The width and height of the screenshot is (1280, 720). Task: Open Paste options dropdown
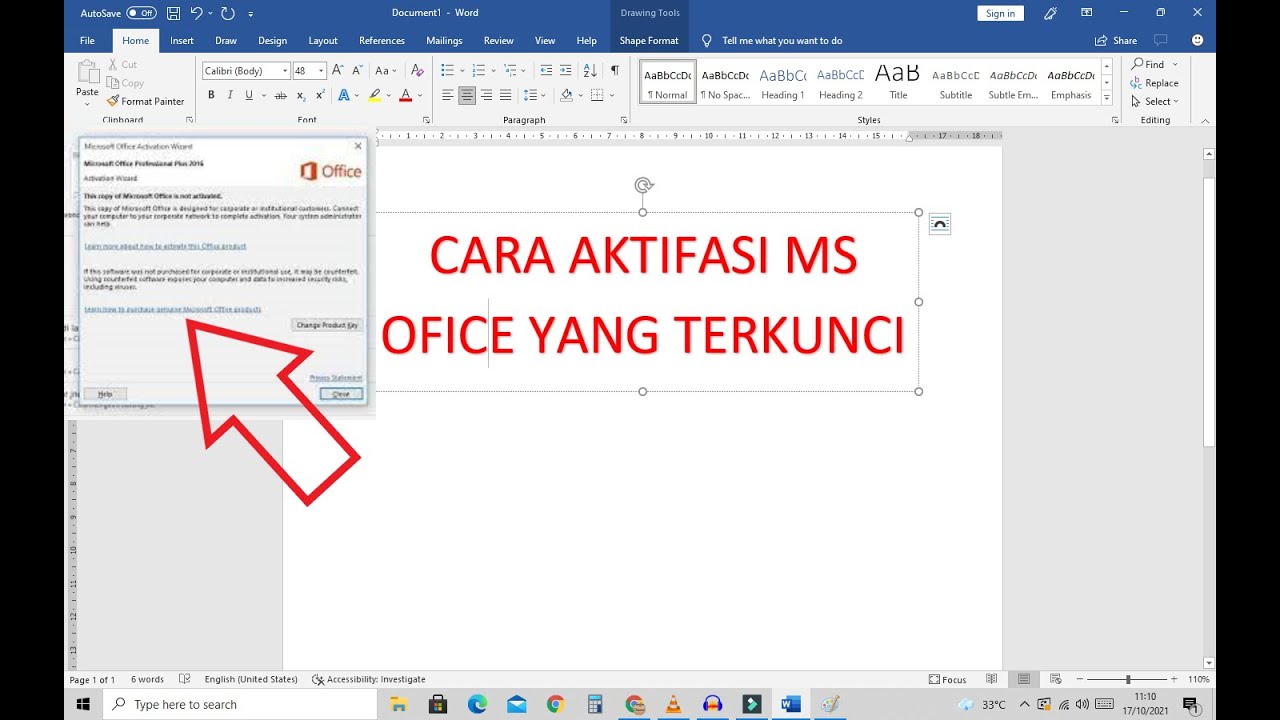tap(87, 103)
